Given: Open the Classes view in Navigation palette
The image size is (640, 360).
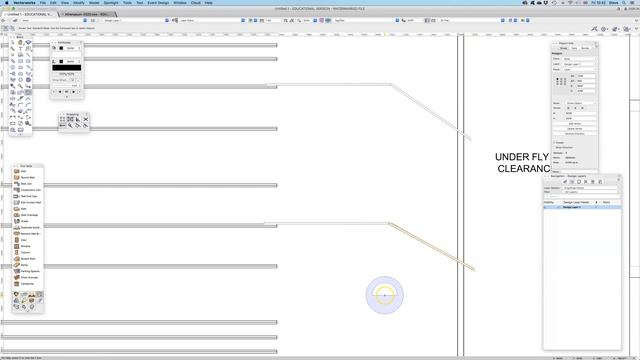Looking at the screenshot, I should [x=565, y=182].
